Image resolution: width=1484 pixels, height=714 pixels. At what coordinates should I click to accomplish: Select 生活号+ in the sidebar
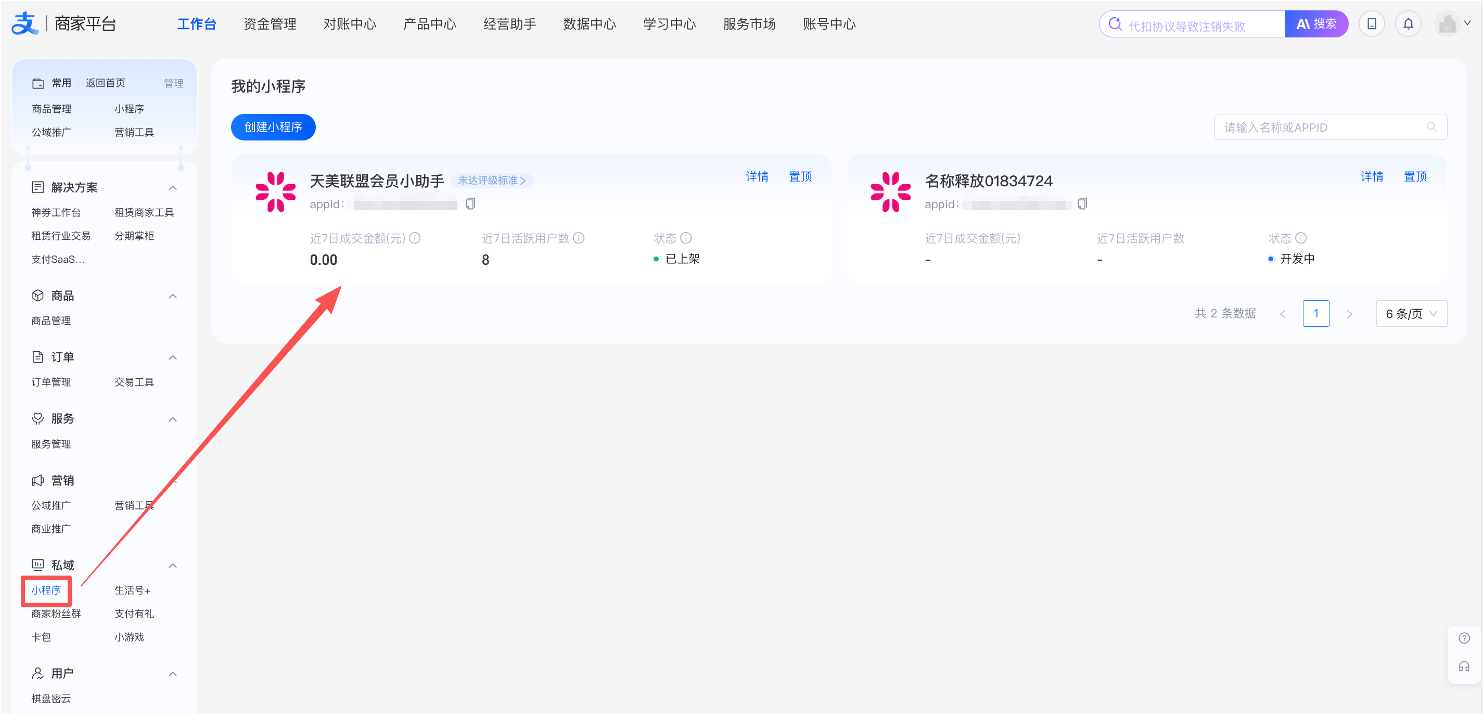pos(132,591)
